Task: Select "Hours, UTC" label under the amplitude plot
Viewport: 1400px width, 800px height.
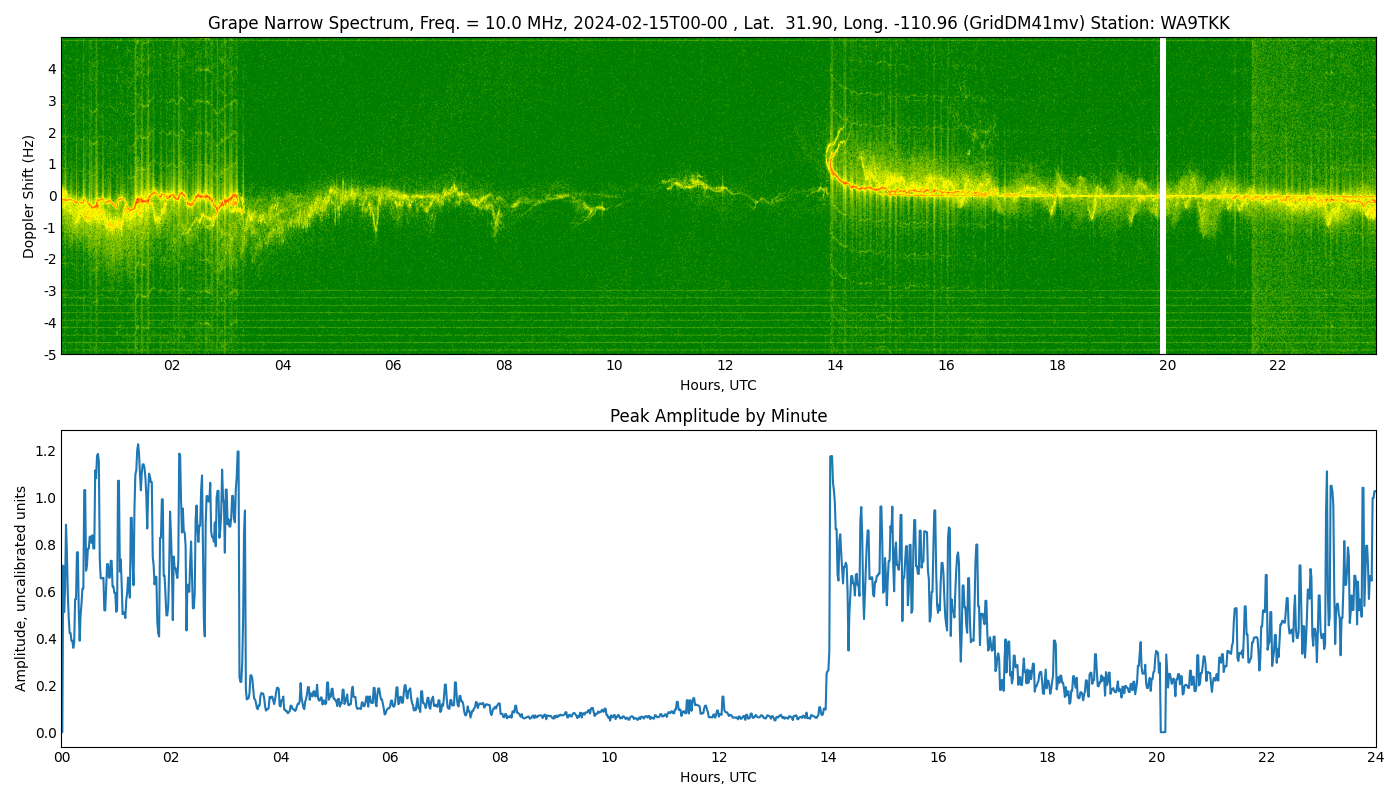Action: pyautogui.click(x=718, y=777)
